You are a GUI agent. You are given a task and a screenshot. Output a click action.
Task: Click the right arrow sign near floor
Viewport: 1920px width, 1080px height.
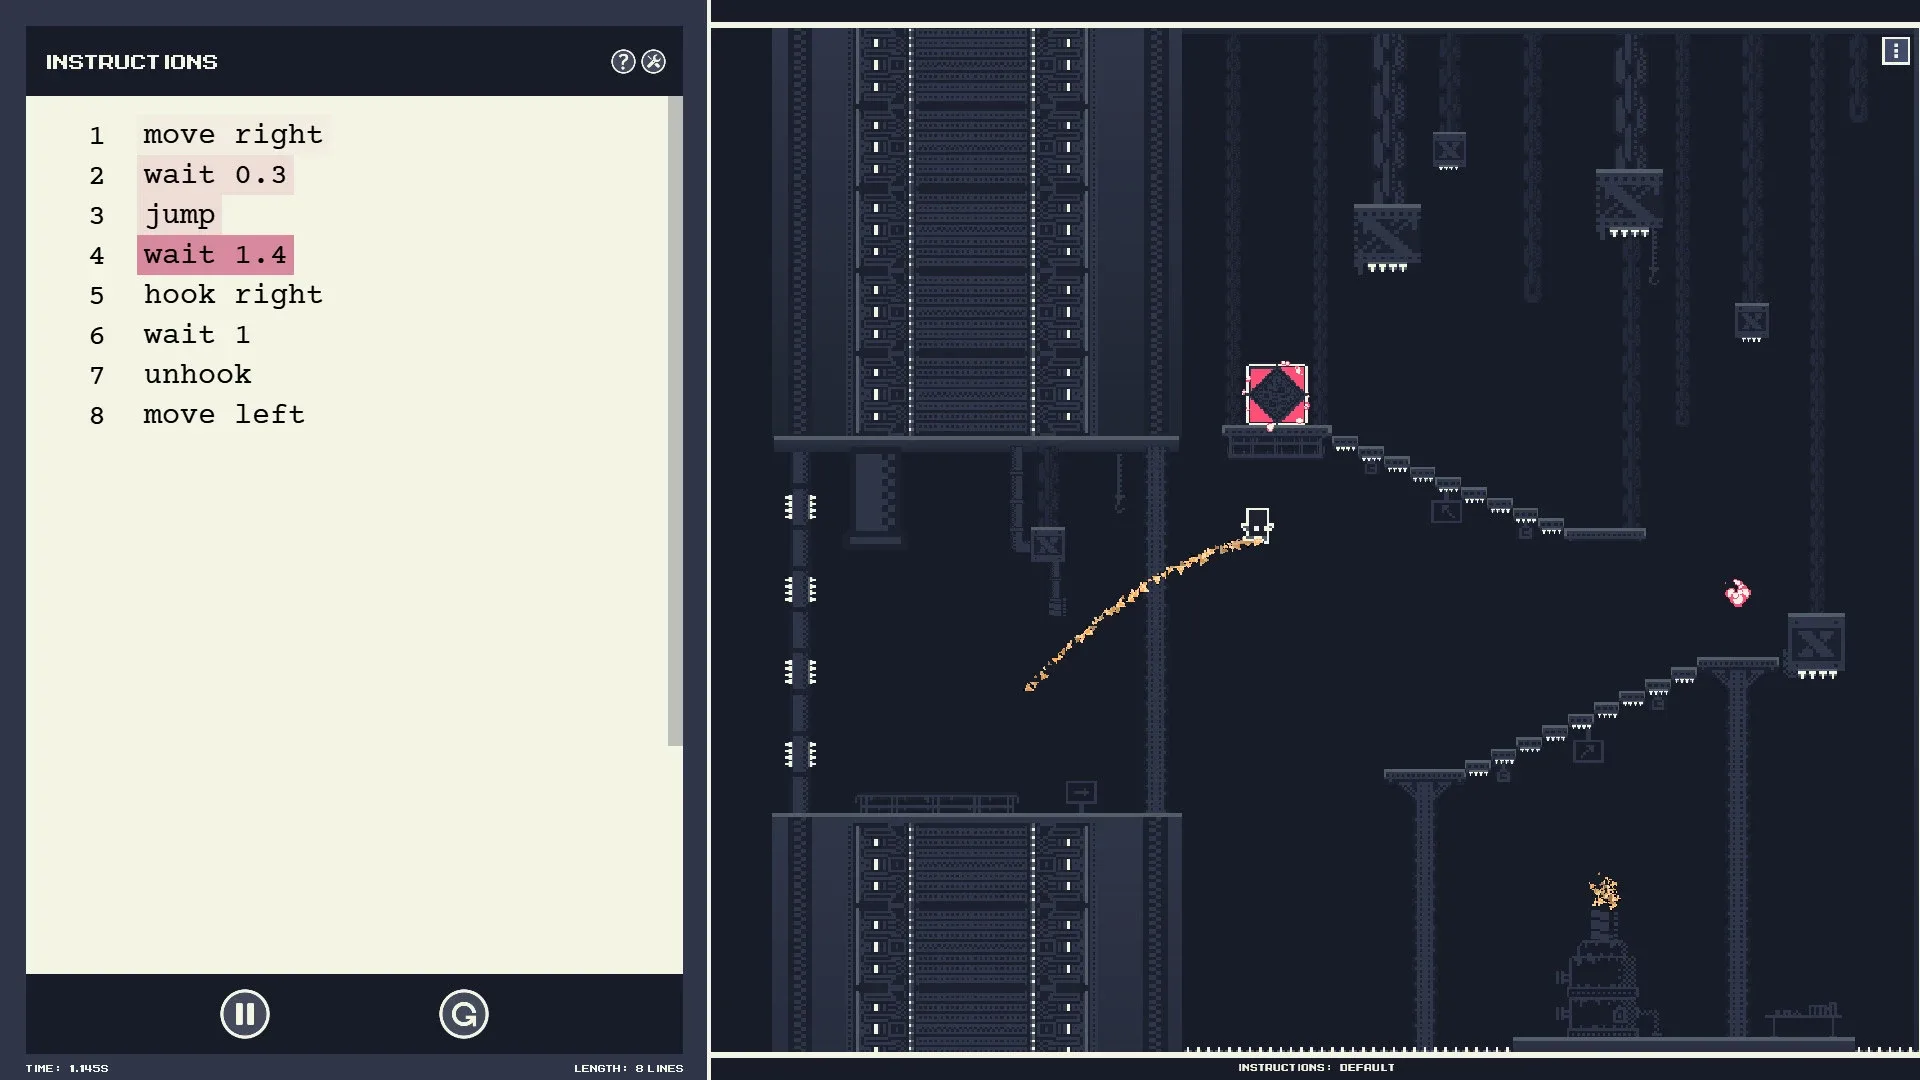pos(1081,793)
